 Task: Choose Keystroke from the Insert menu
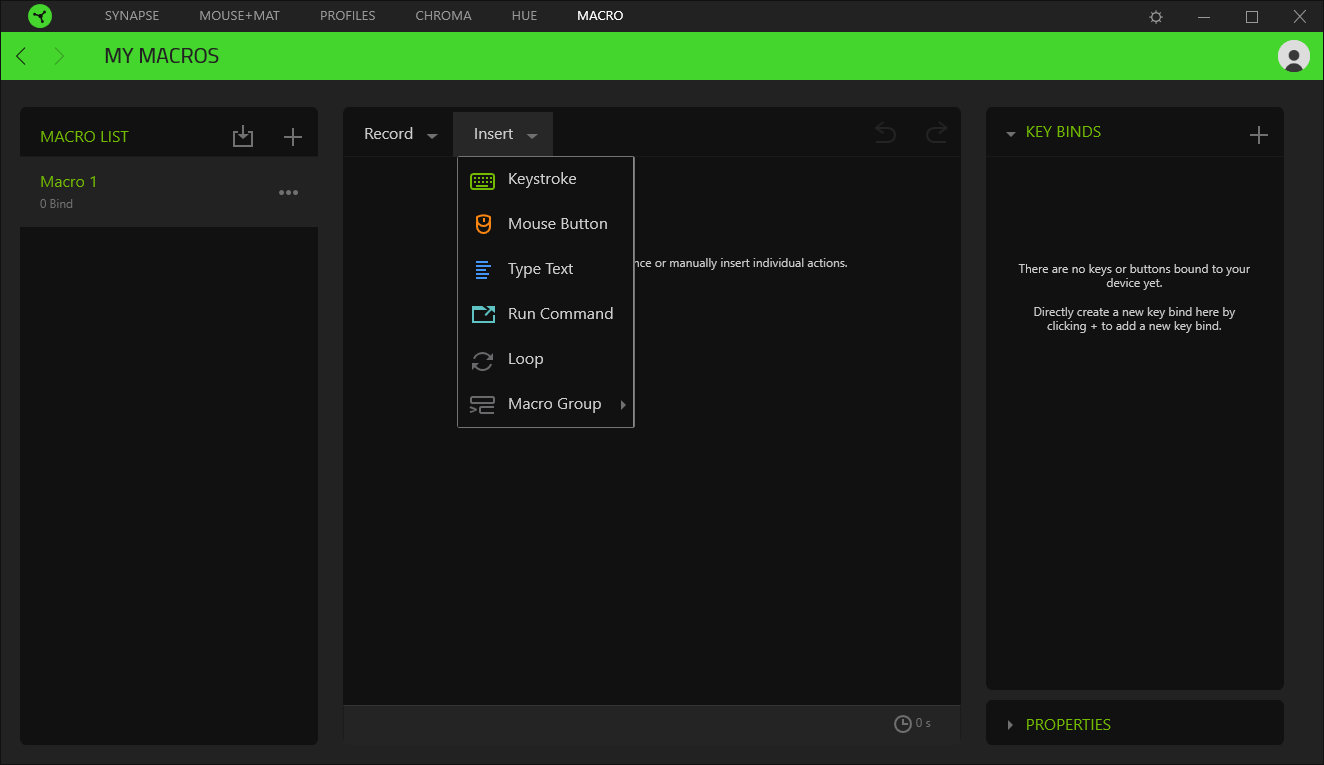point(541,179)
